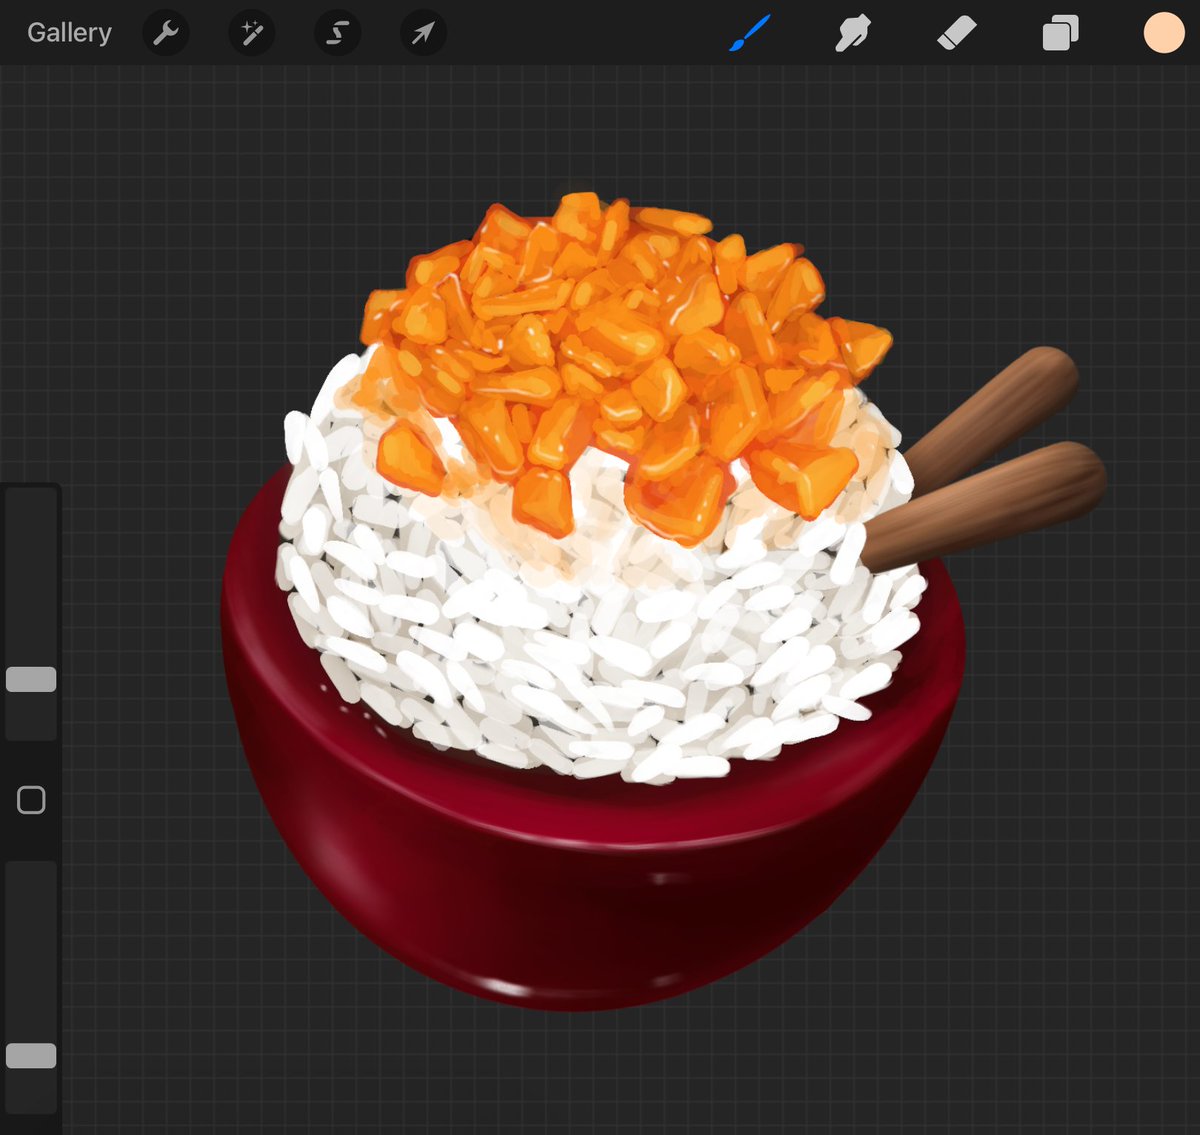Open the Adjustments magic wand menu
Screen dimensions: 1200x1135
pyautogui.click(x=252, y=33)
